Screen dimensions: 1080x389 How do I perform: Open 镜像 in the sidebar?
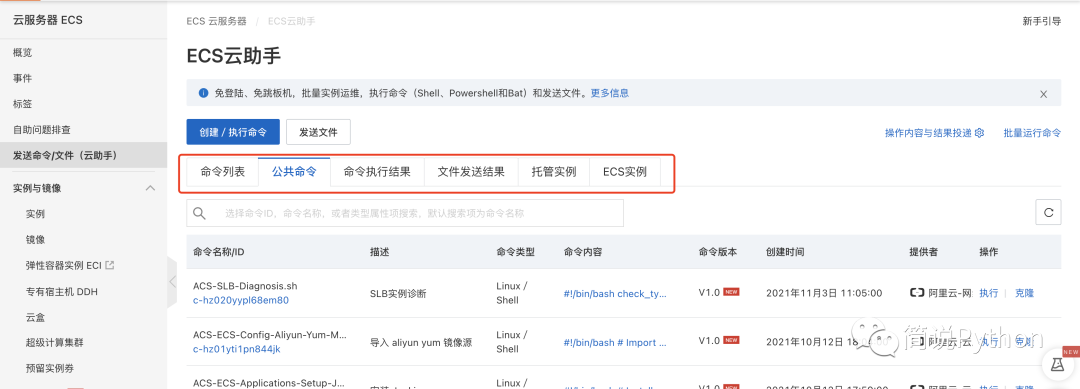35,240
